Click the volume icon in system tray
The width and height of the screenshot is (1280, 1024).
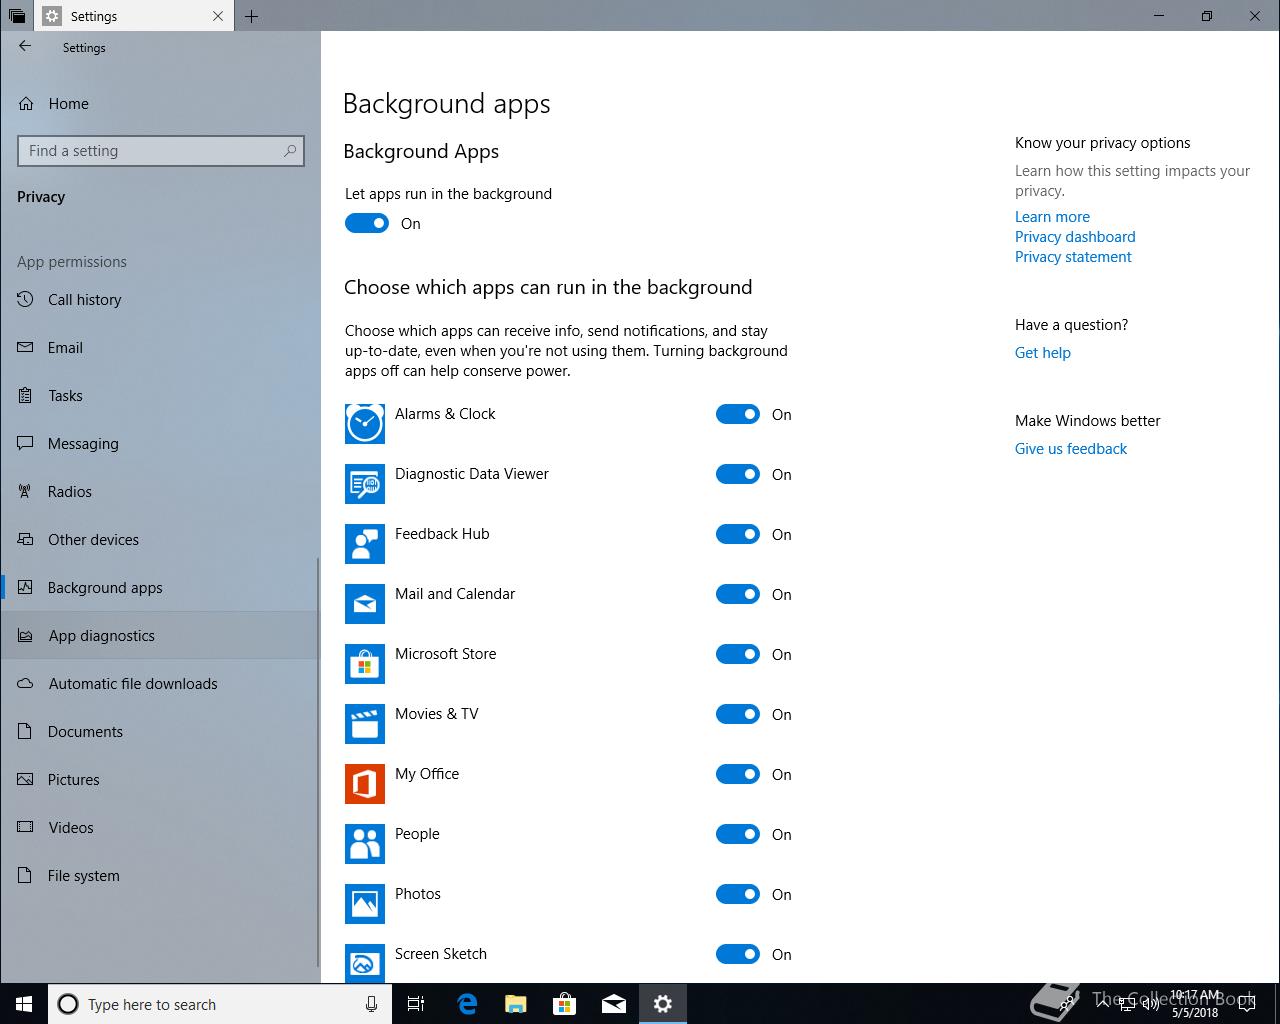[1150, 1004]
